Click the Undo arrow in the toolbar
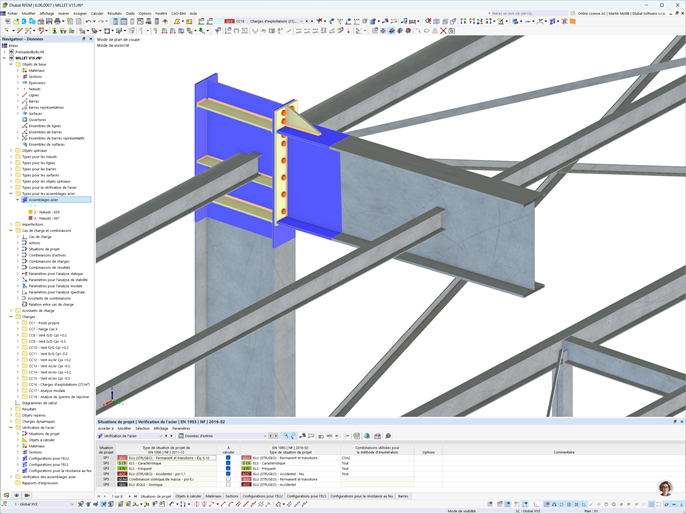This screenshot has height=514, width=686. click(88, 21)
